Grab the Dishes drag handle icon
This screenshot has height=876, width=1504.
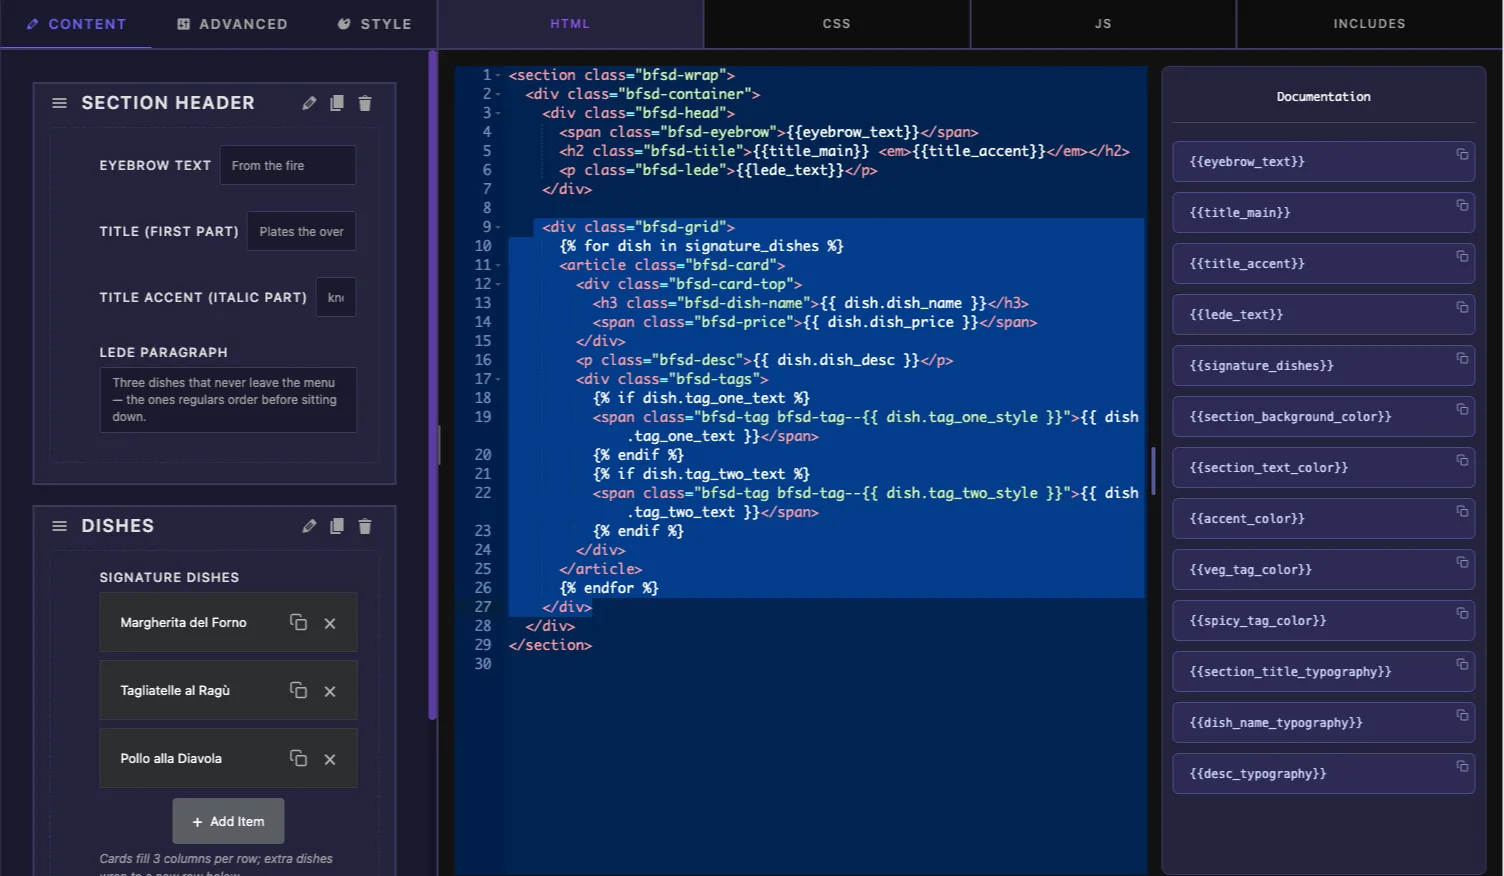pos(59,526)
